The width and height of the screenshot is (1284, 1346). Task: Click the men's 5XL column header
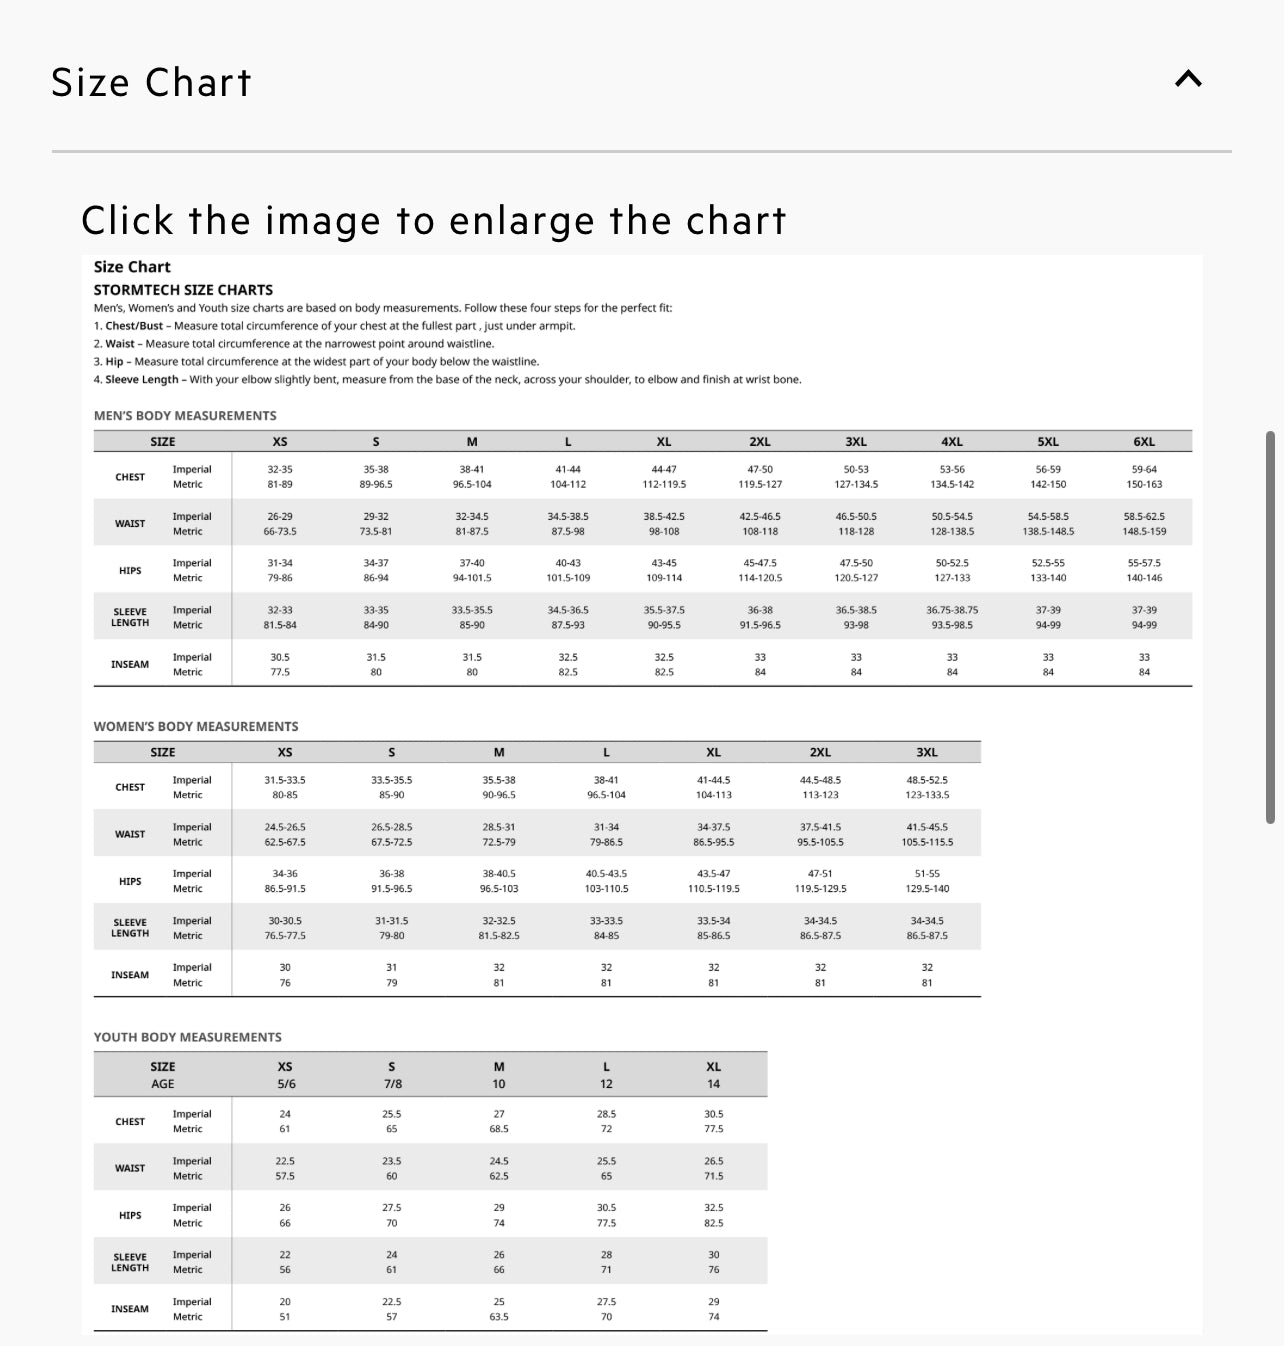tap(1048, 442)
